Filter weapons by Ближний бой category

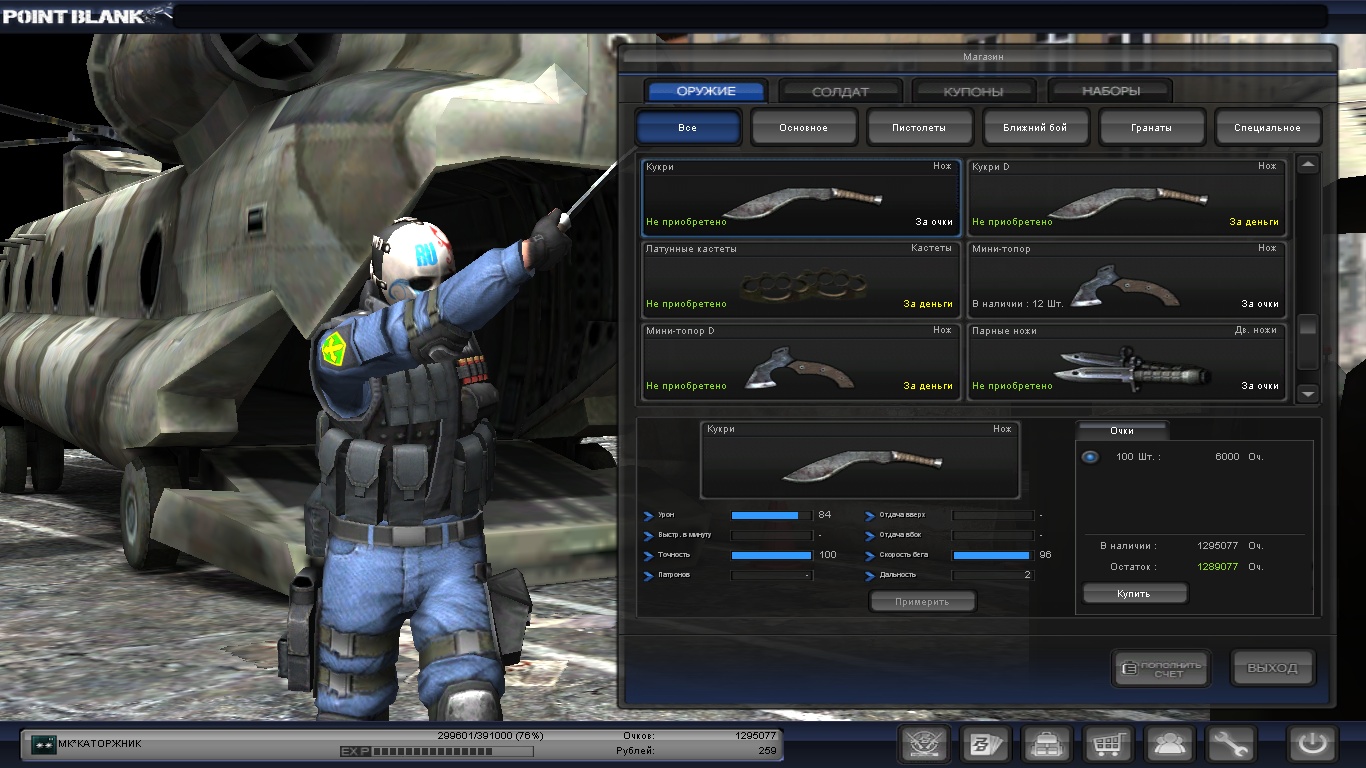click(1036, 128)
